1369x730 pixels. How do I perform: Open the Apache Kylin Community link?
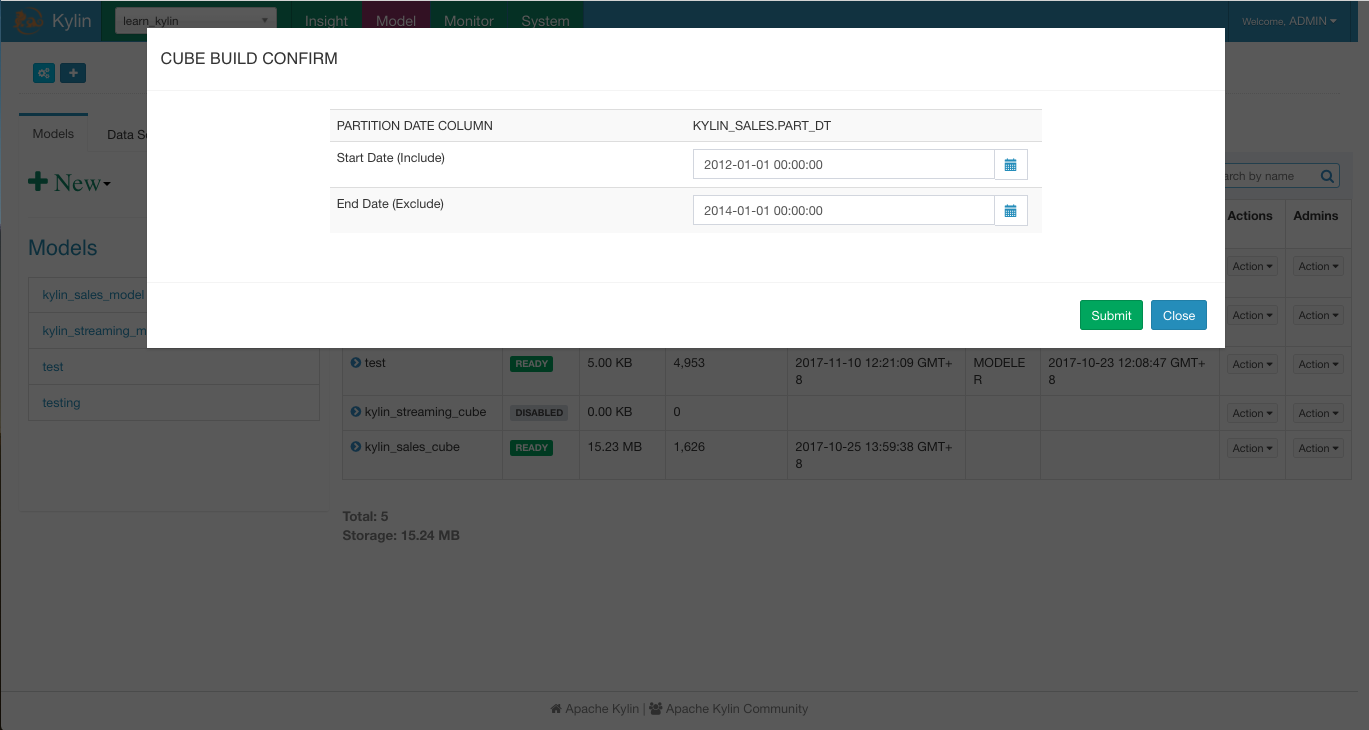pyautogui.click(x=728, y=709)
